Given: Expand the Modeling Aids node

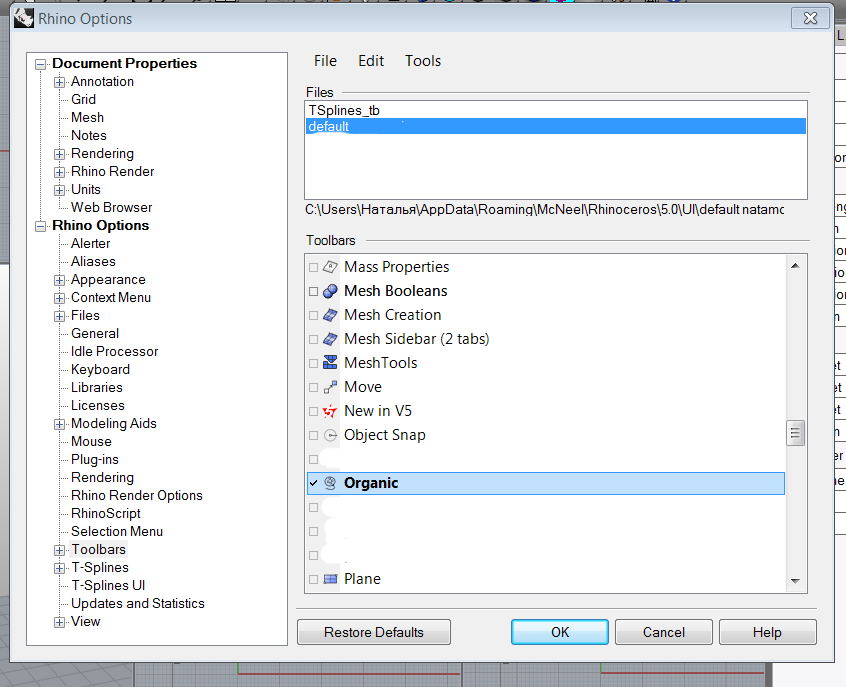Looking at the screenshot, I should pos(59,424).
